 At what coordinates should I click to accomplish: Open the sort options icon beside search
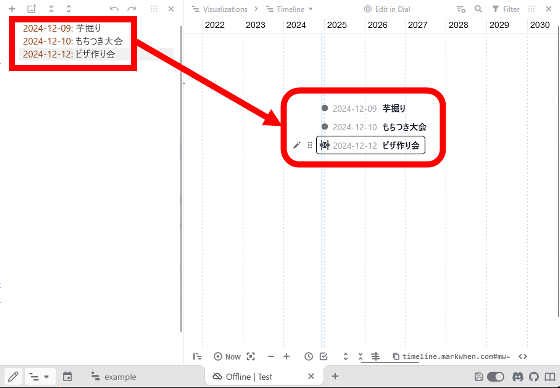[461, 9]
